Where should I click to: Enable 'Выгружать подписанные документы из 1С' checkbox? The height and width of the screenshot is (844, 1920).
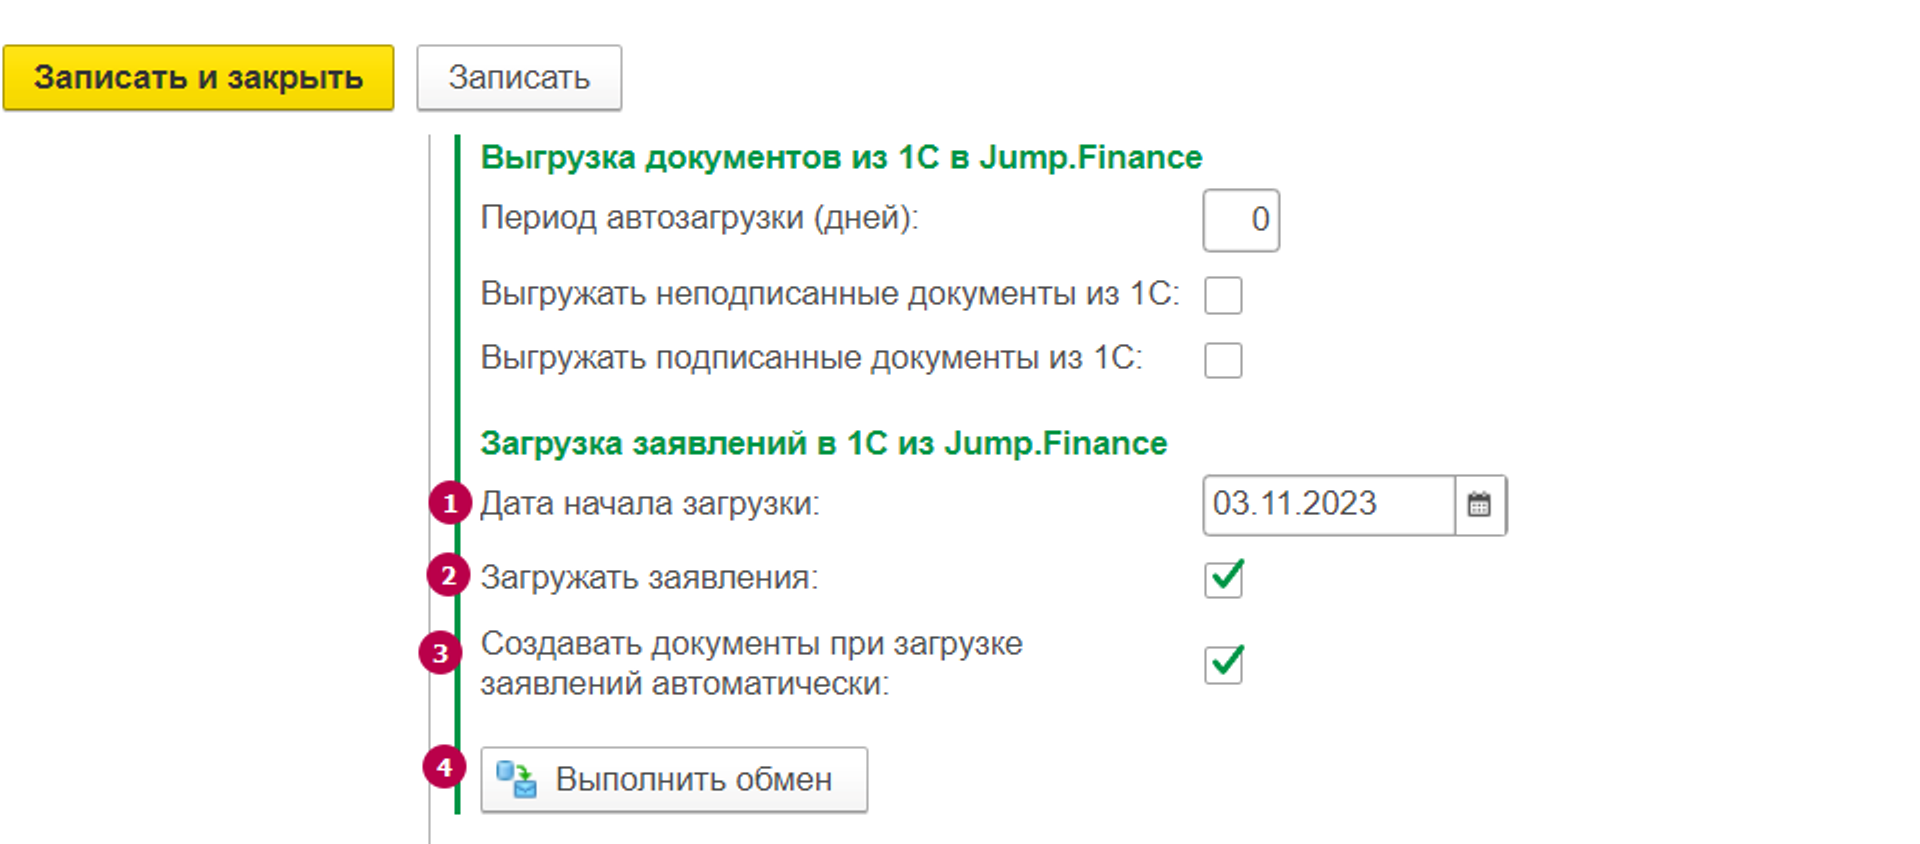point(1223,360)
